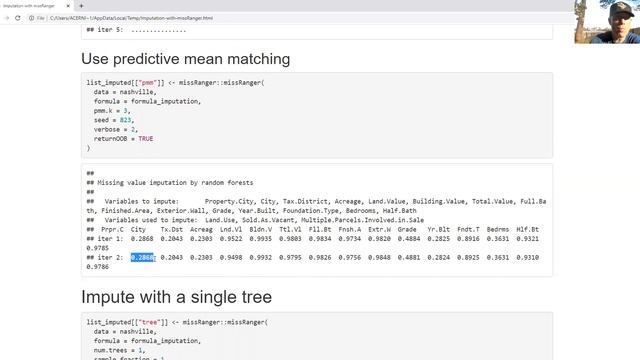This screenshot has height=360, width=640.
Task: Click the address bar file path
Action: 131,18
